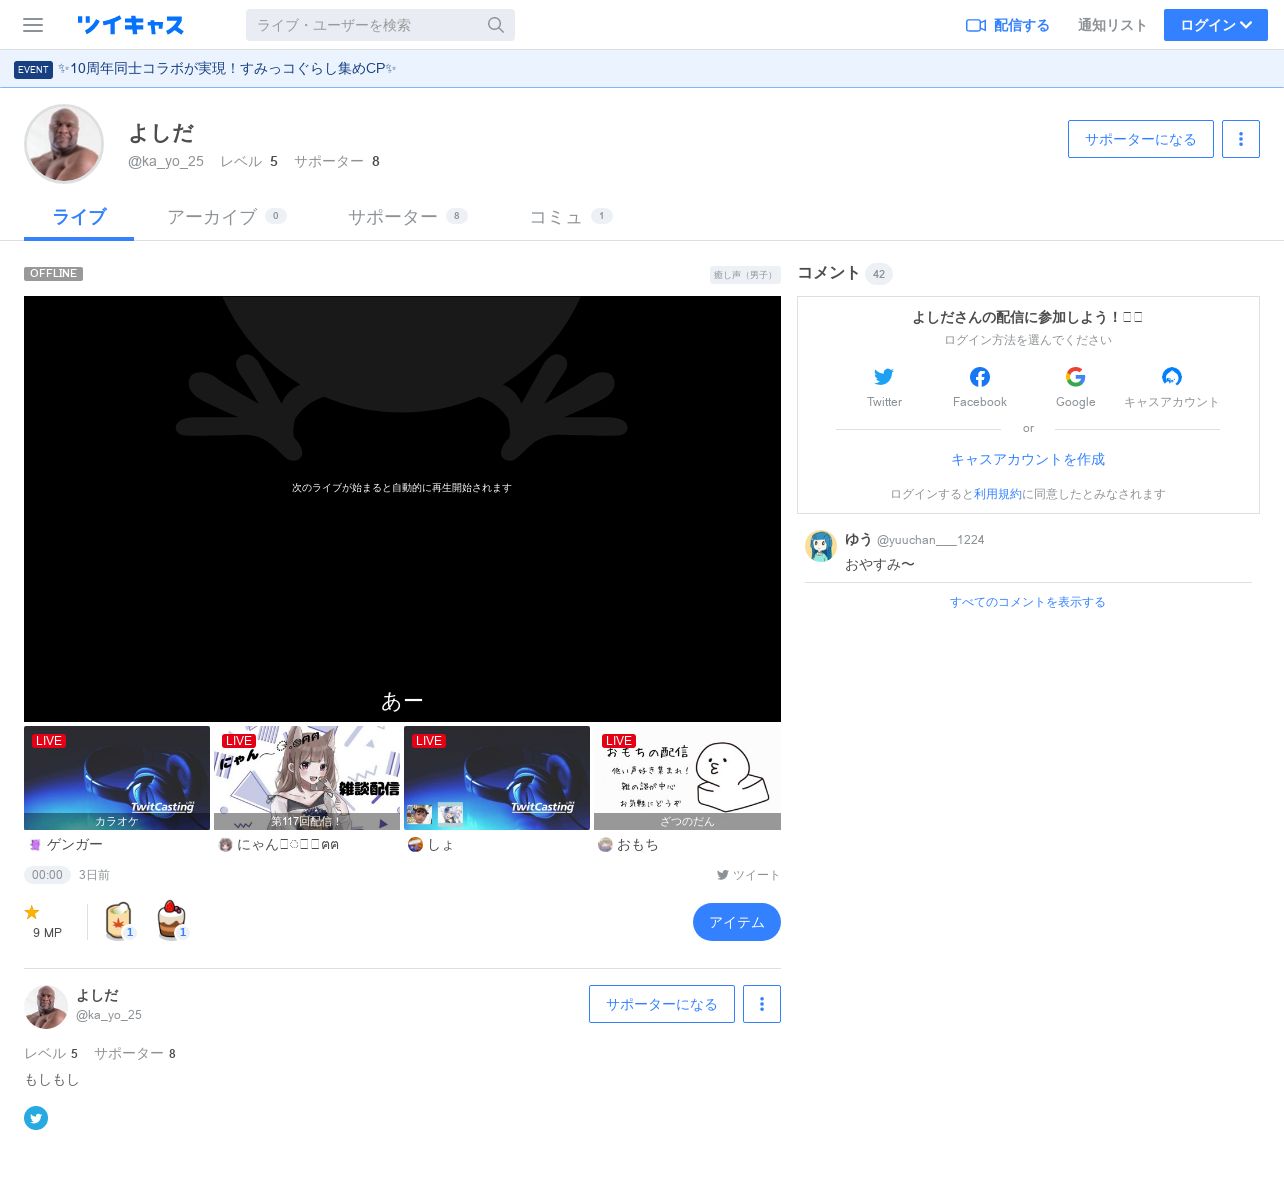The height and width of the screenshot is (1203, 1284).
Task: Switch to the コミュ tab
Action: pos(571,217)
